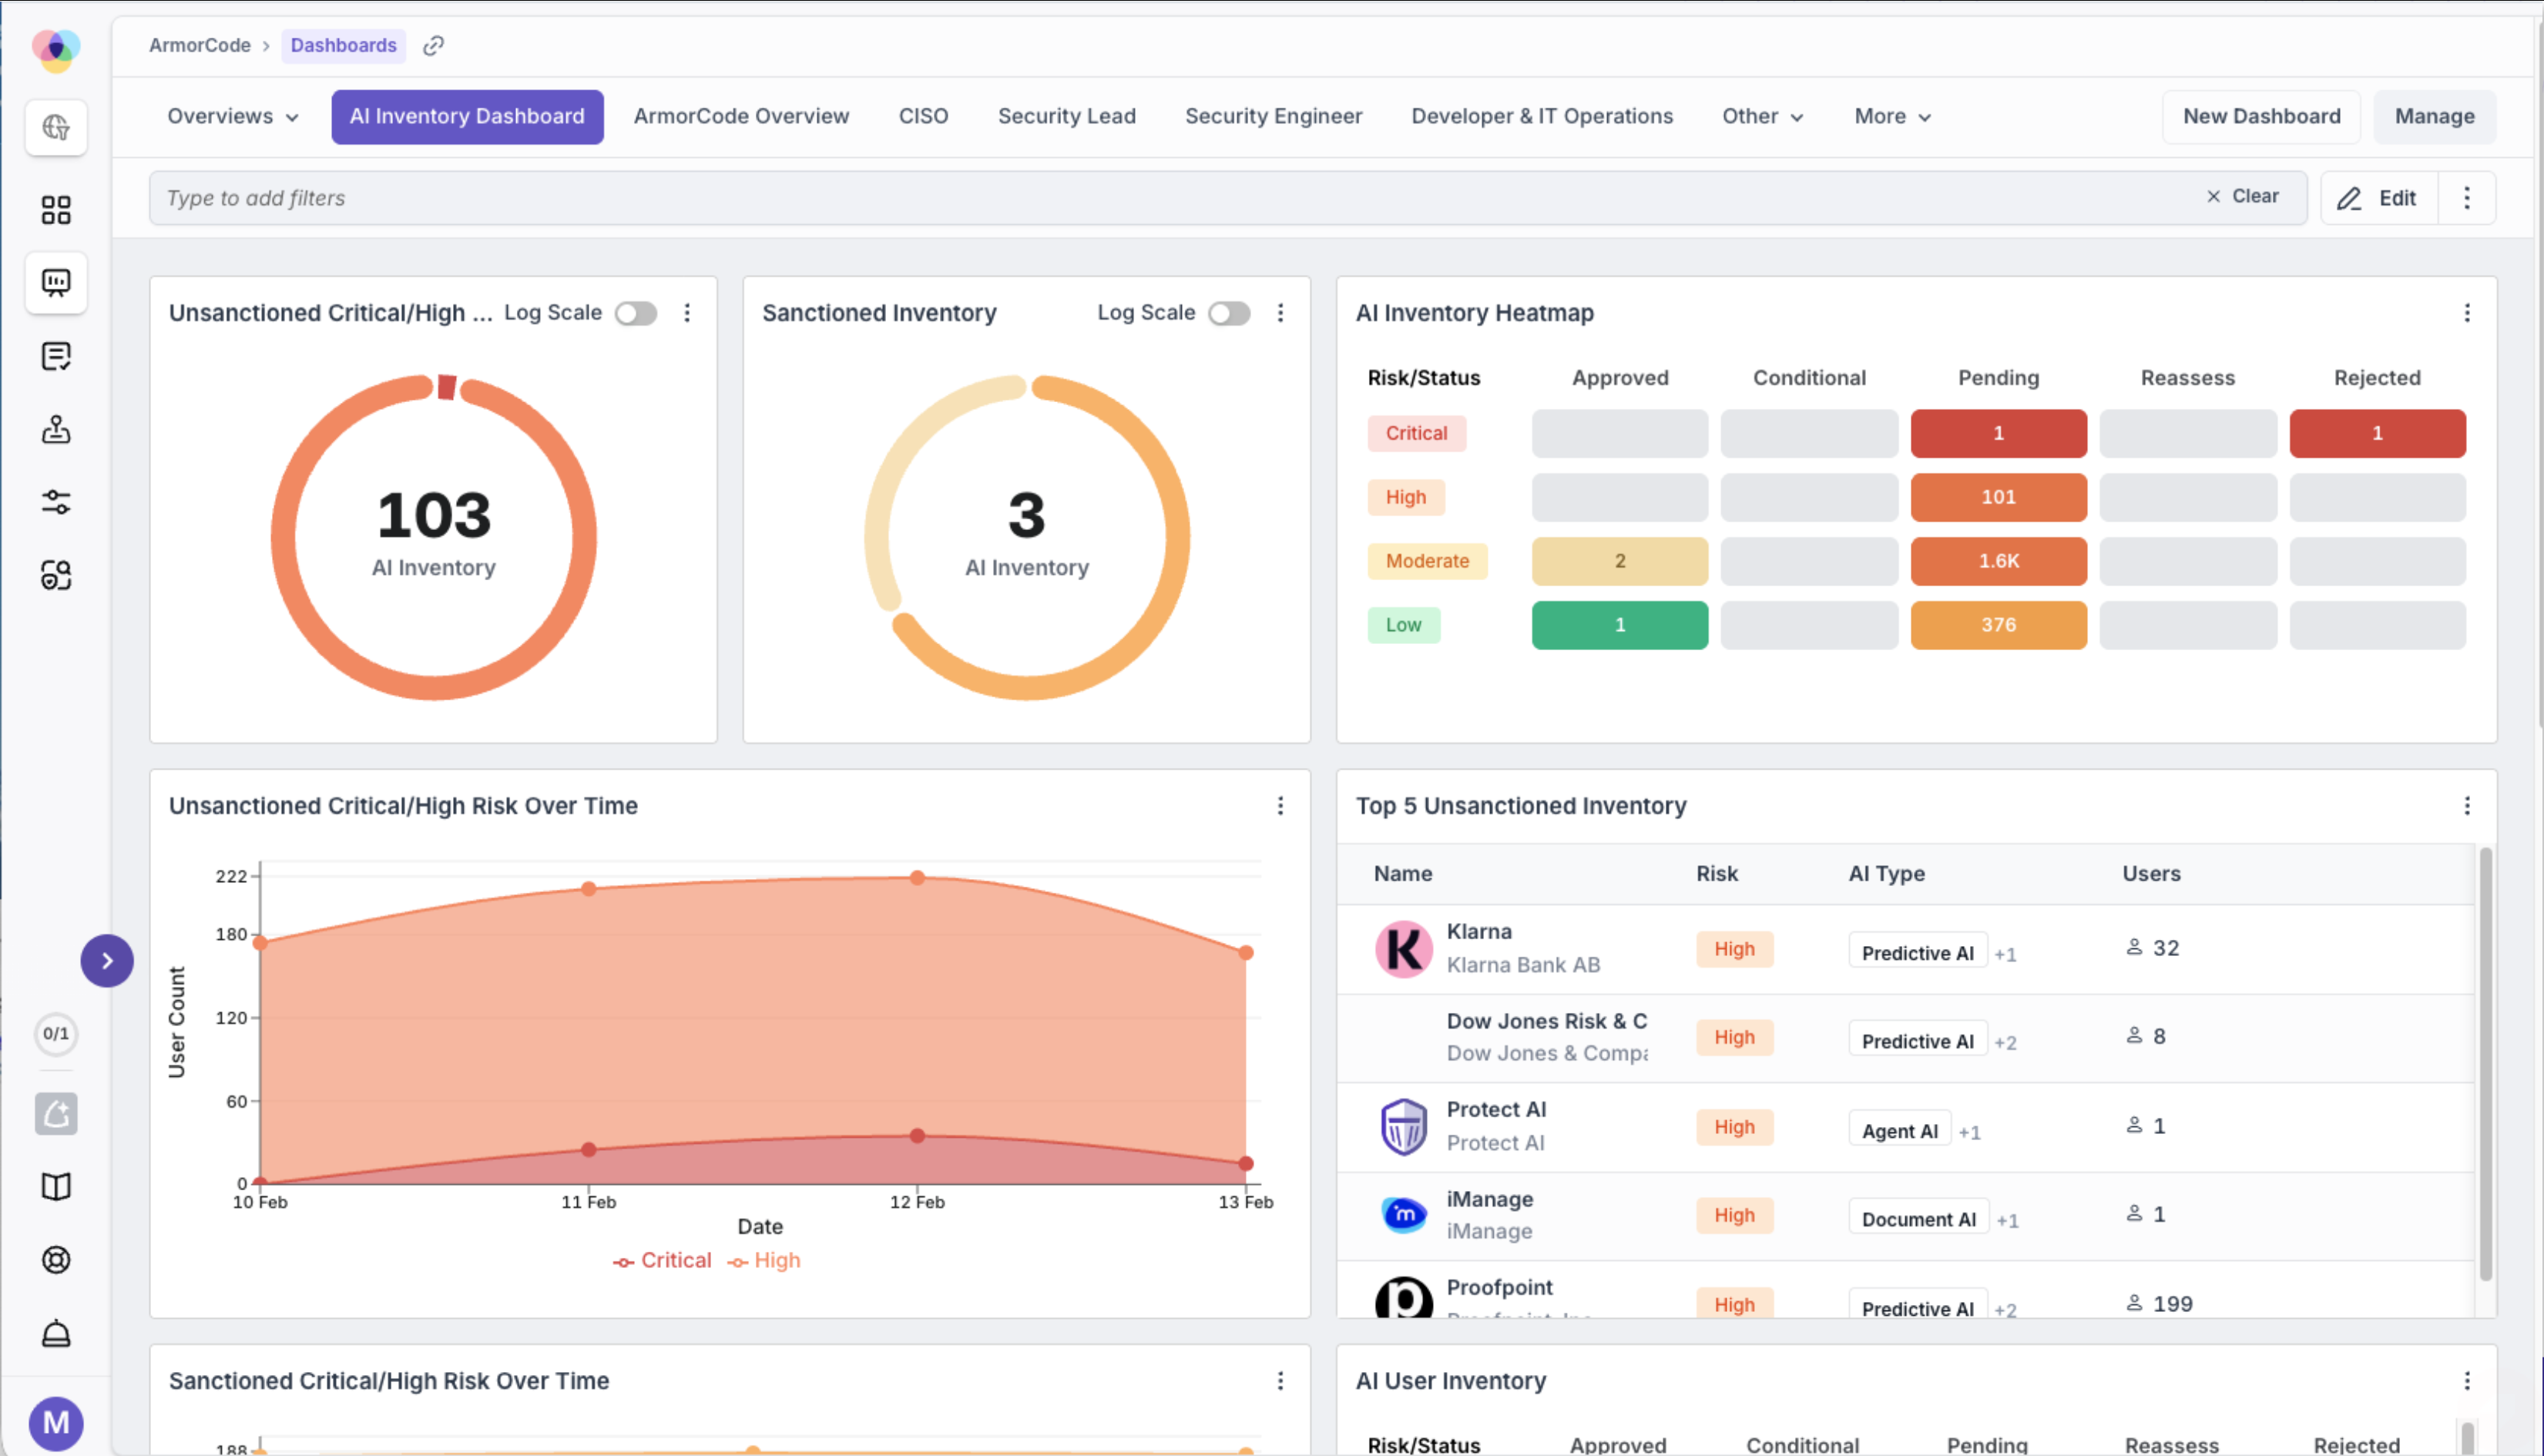Expand the Overviews dropdown

point(232,117)
